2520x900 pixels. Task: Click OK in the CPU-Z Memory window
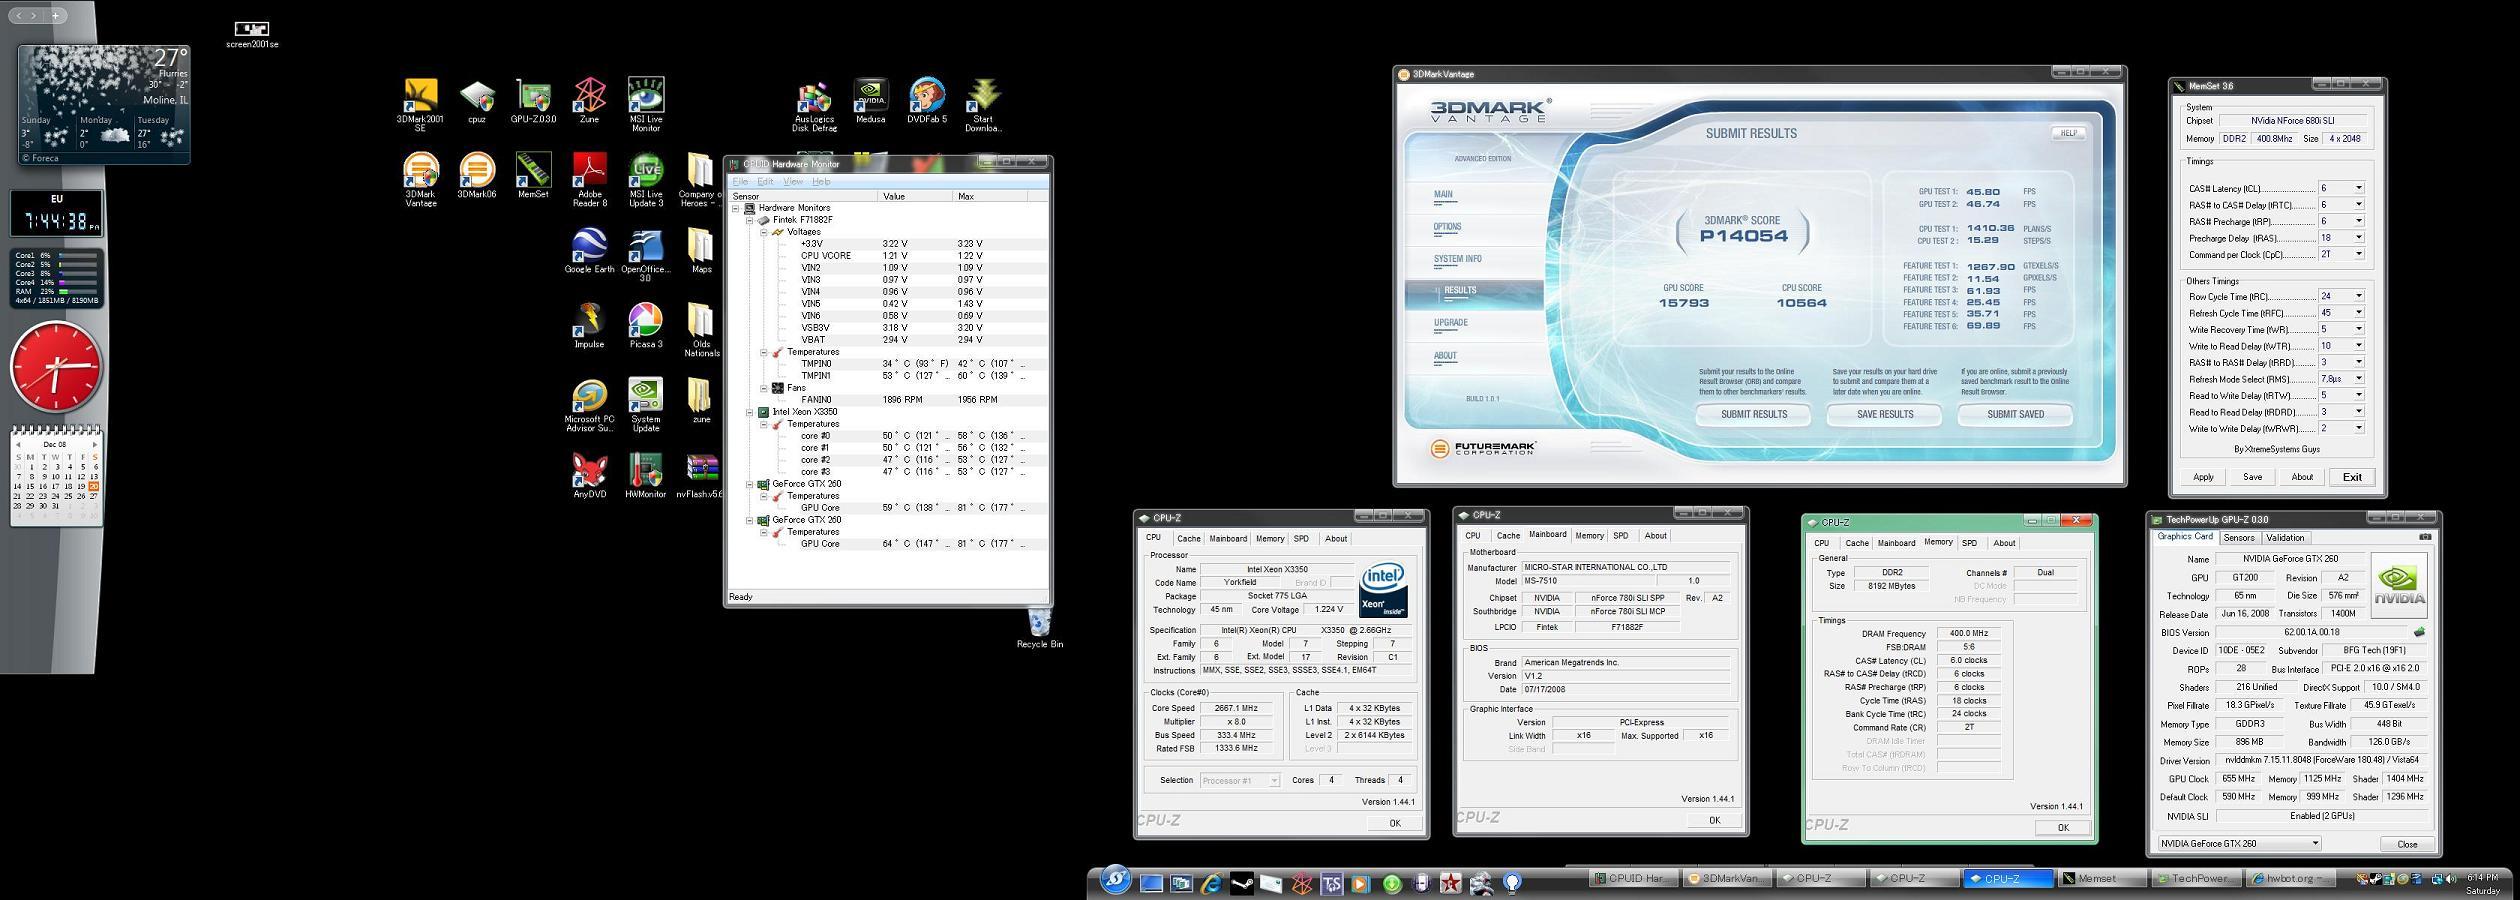[x=2062, y=827]
